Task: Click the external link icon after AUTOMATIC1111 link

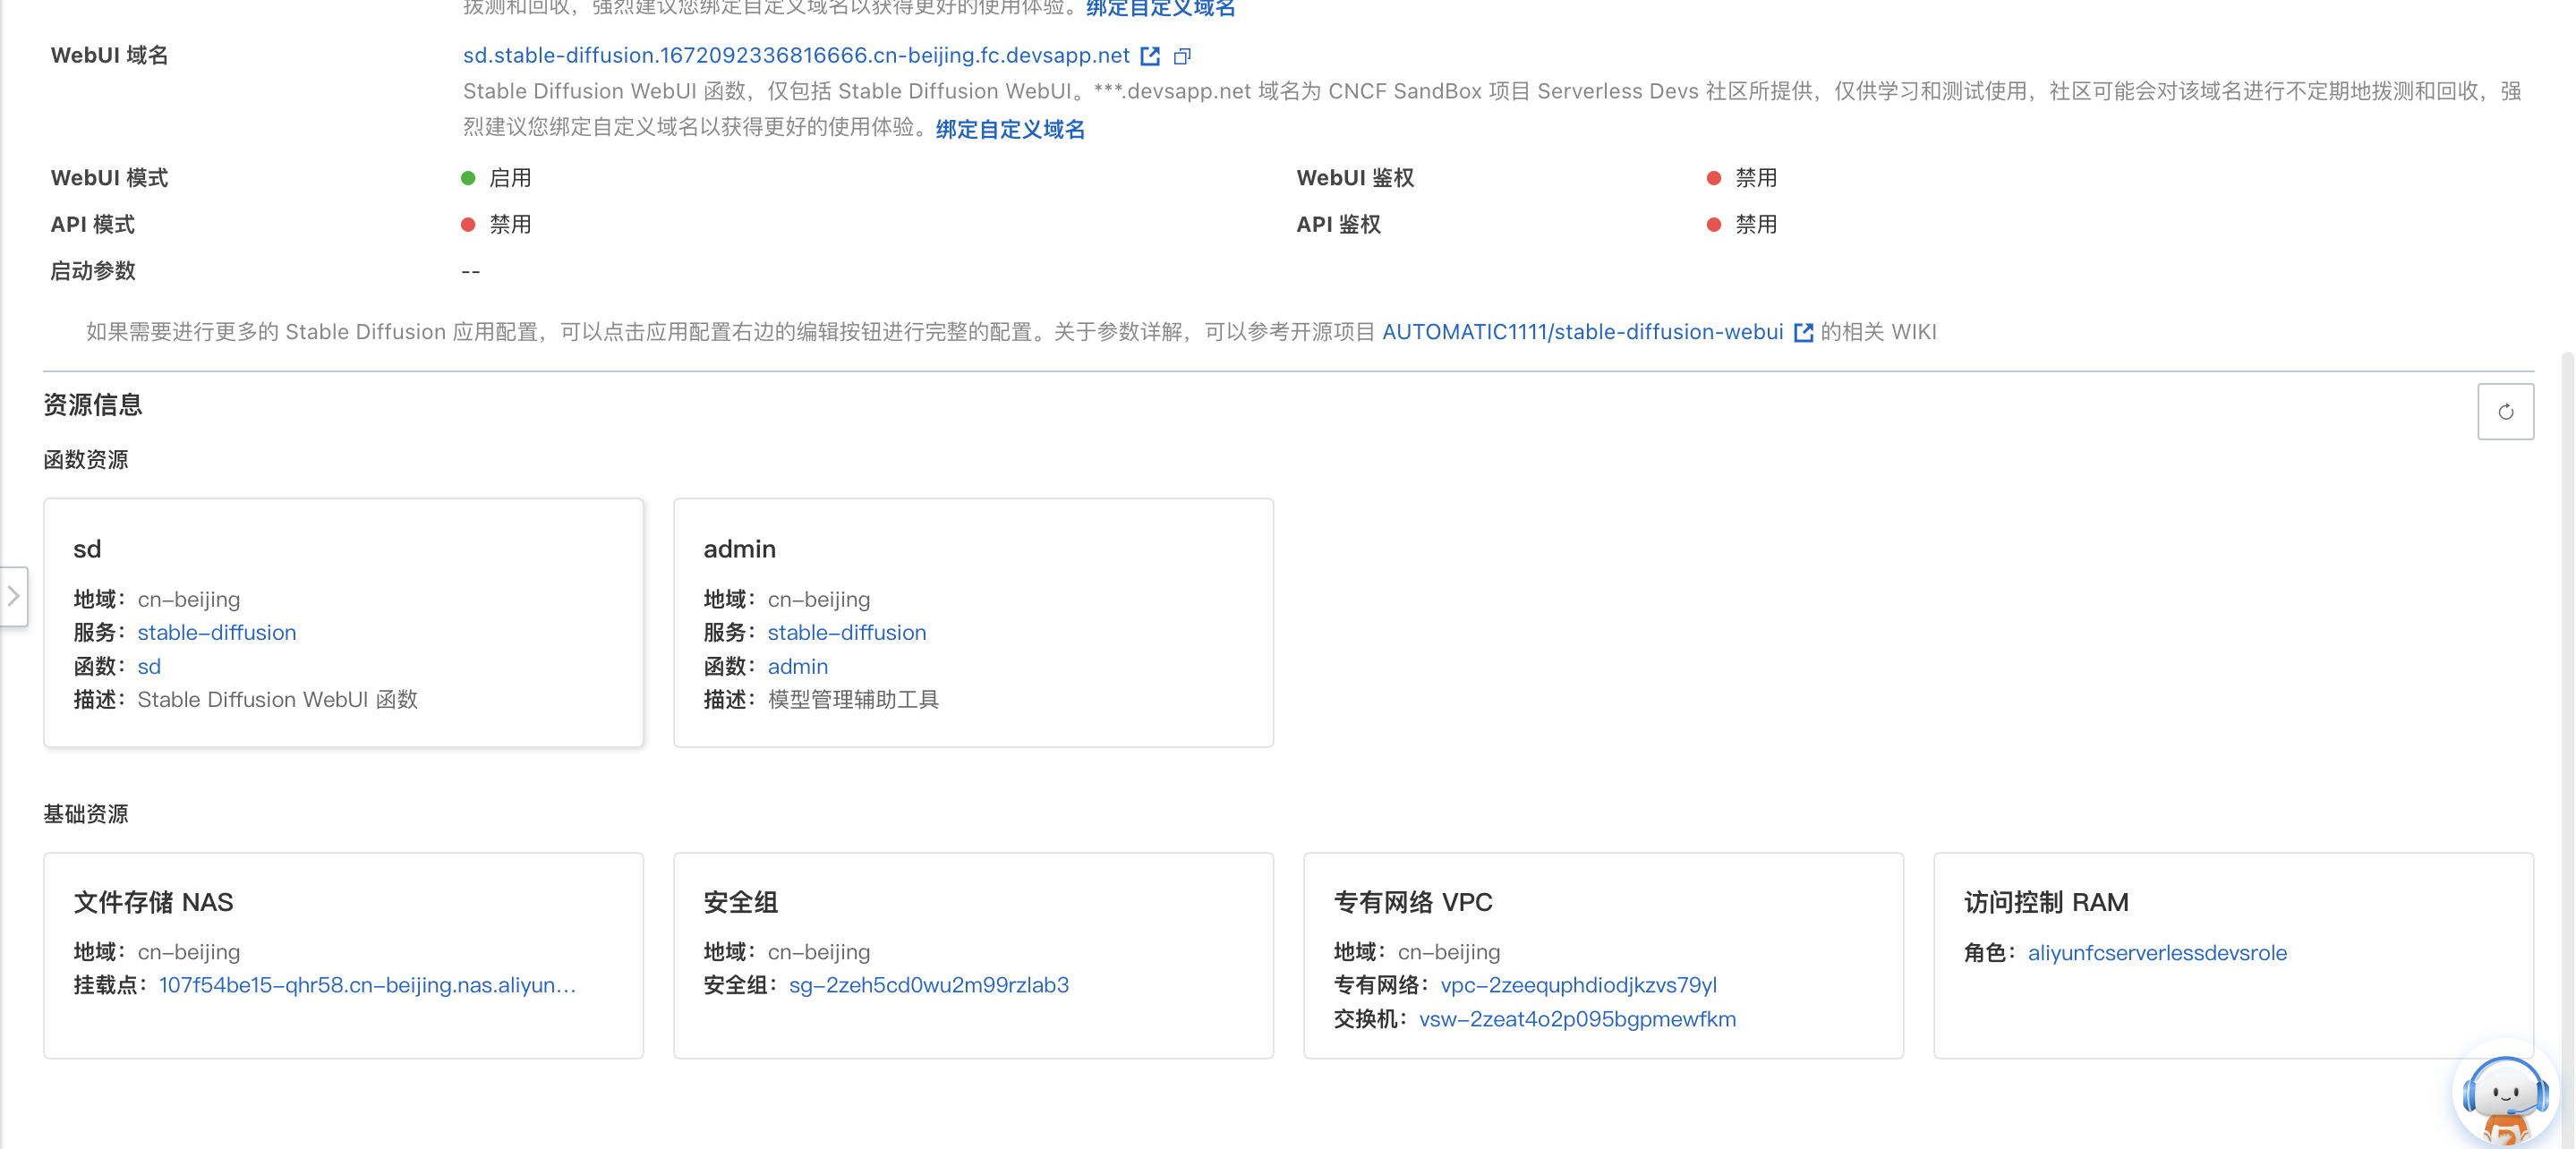Action: [x=1803, y=332]
